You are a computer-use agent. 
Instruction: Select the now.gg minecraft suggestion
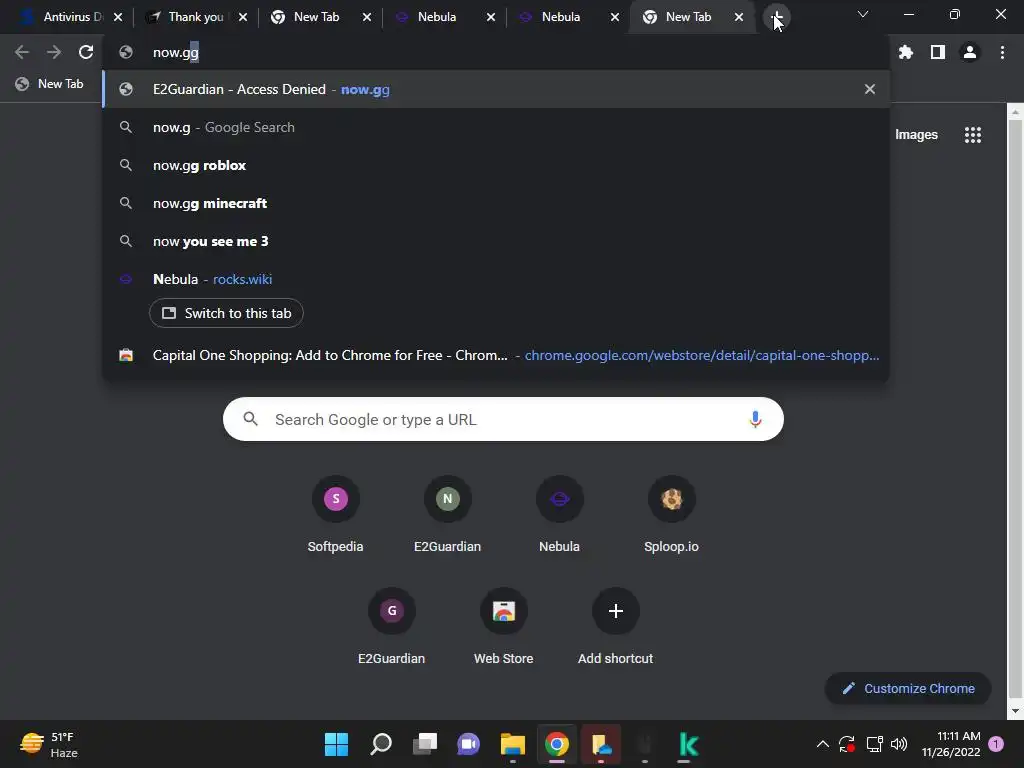point(496,203)
